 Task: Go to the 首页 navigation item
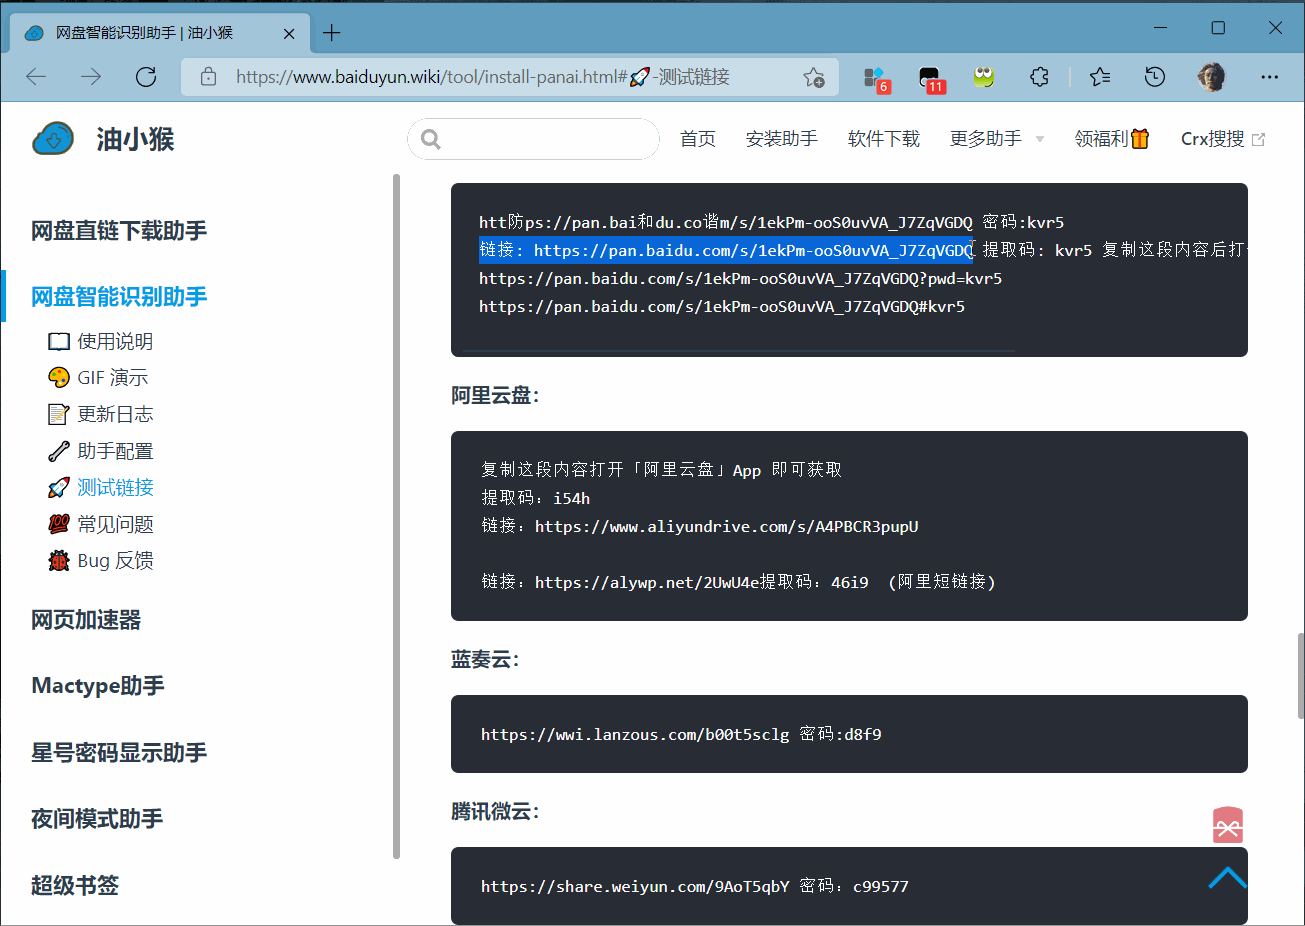(x=697, y=139)
